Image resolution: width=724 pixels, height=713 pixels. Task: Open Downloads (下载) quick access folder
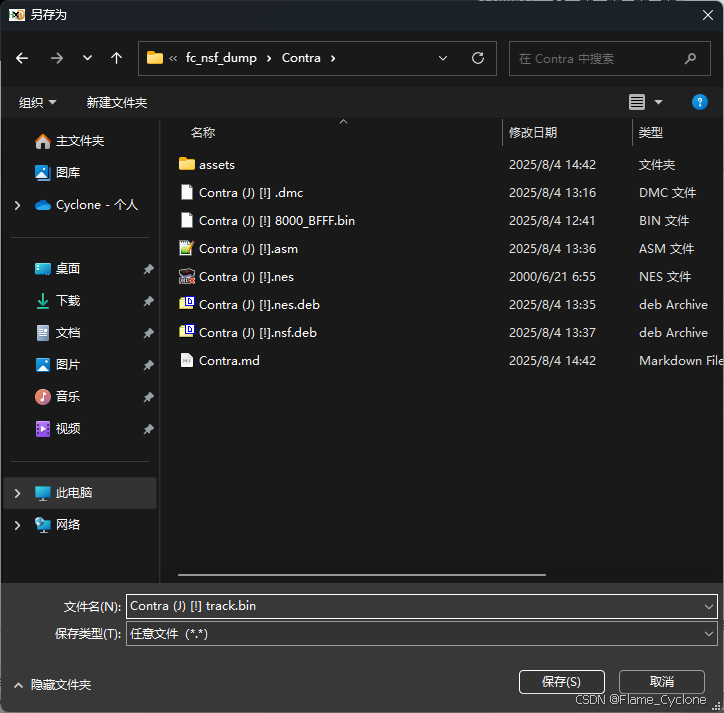pos(58,301)
